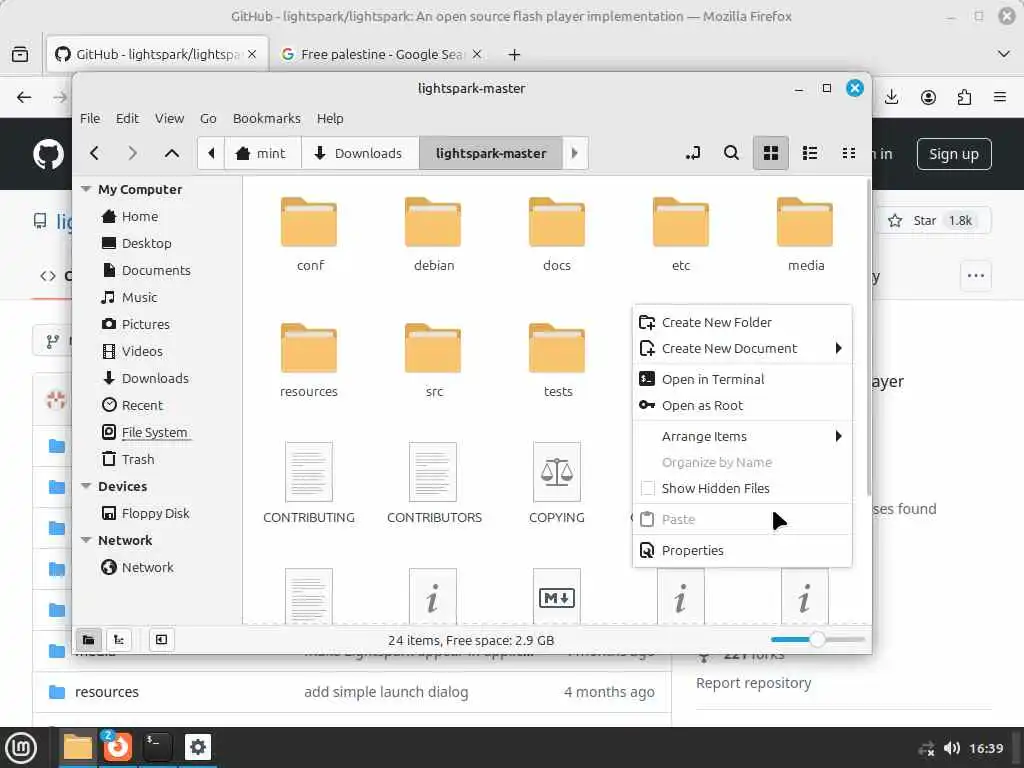Select the COPYING license file
The height and width of the screenshot is (768, 1024).
(x=556, y=483)
